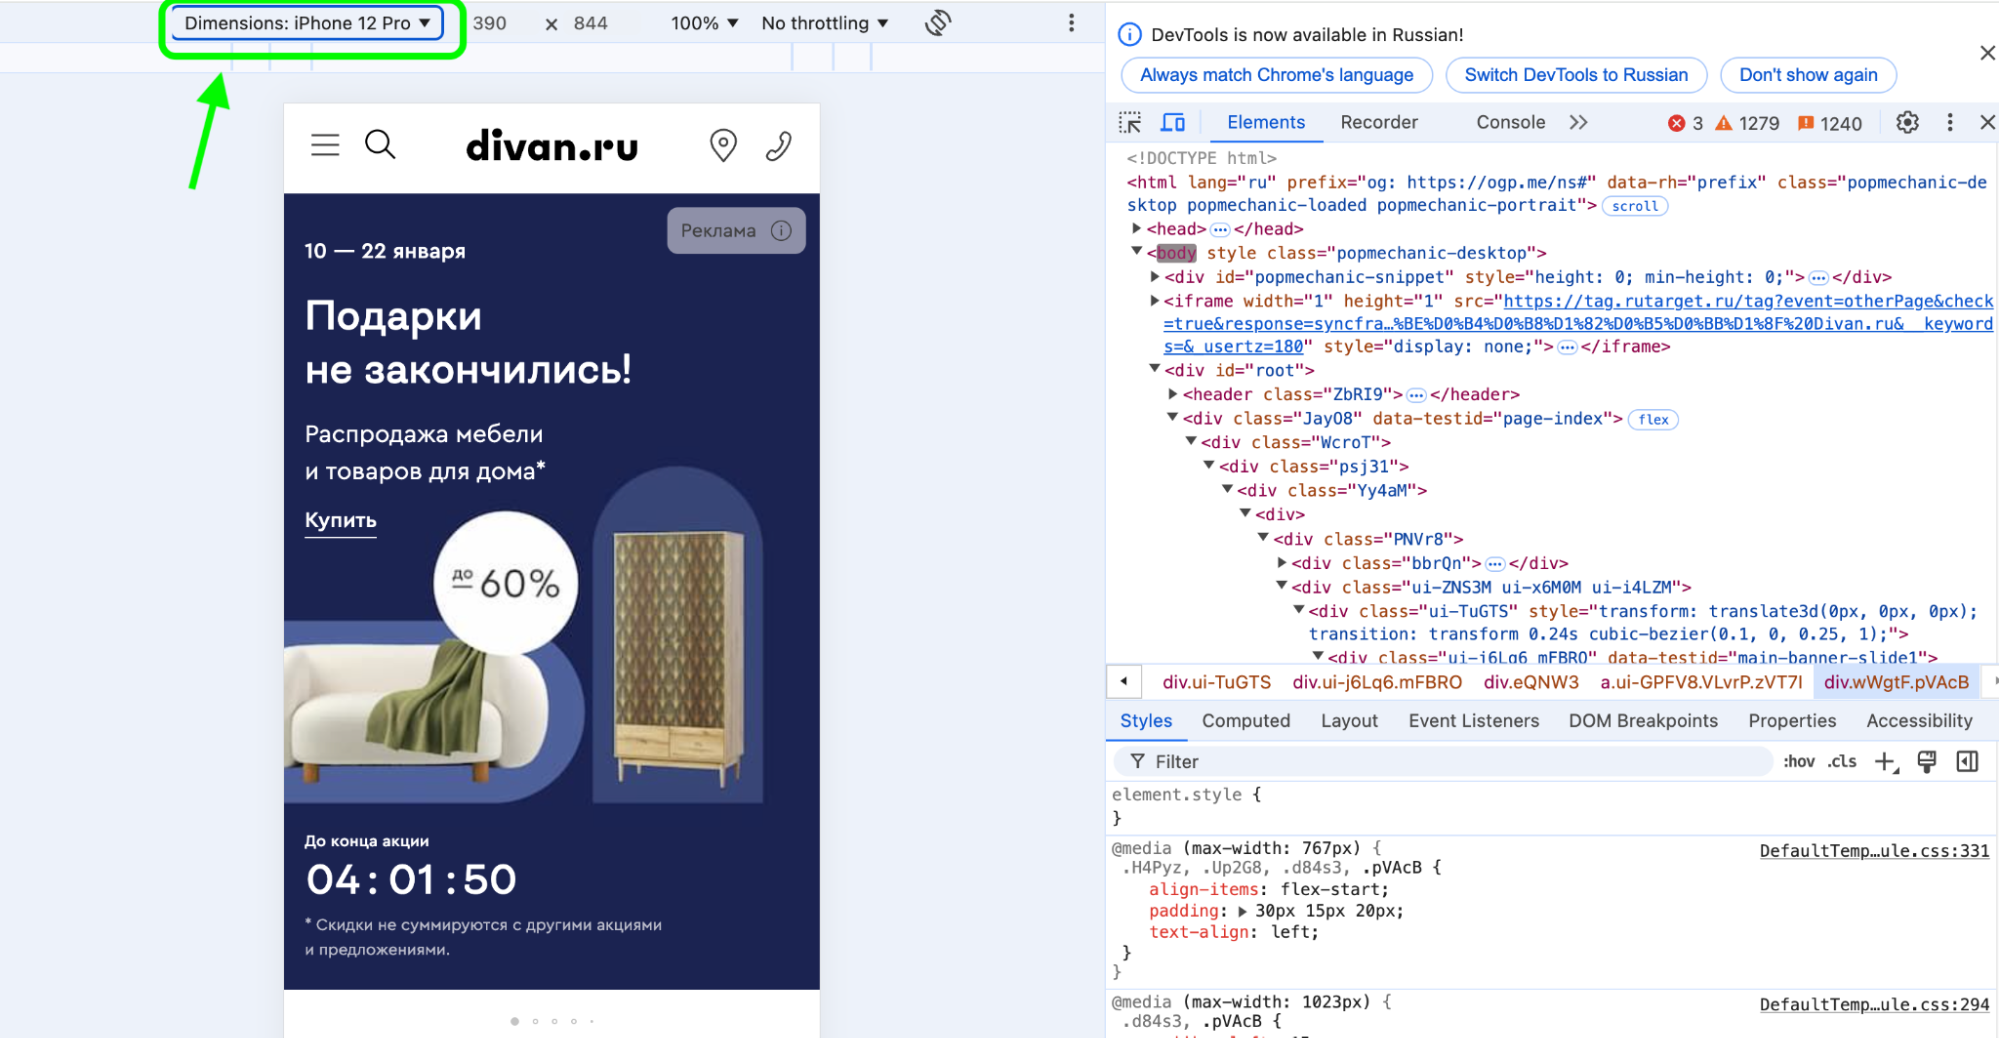1999x1038 pixels.
Task: Dismiss the DevTools language info bar
Action: pos(1987,53)
